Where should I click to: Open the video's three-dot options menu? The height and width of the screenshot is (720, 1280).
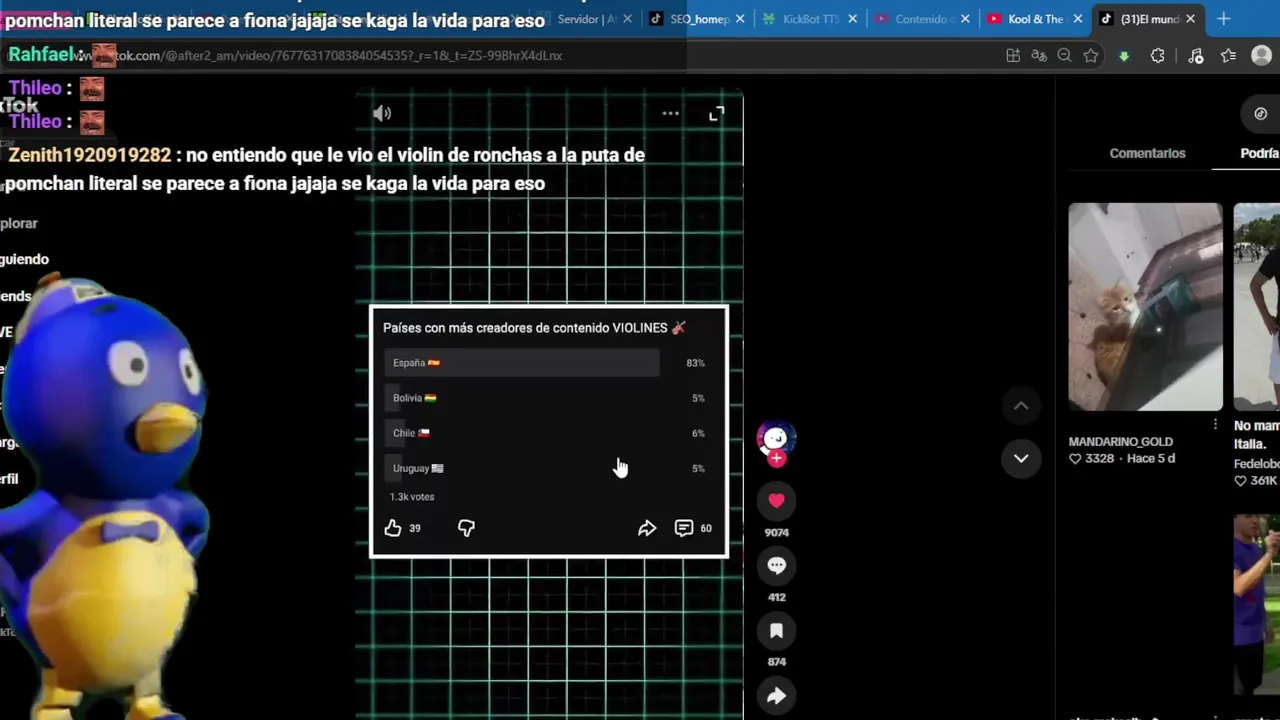point(670,114)
